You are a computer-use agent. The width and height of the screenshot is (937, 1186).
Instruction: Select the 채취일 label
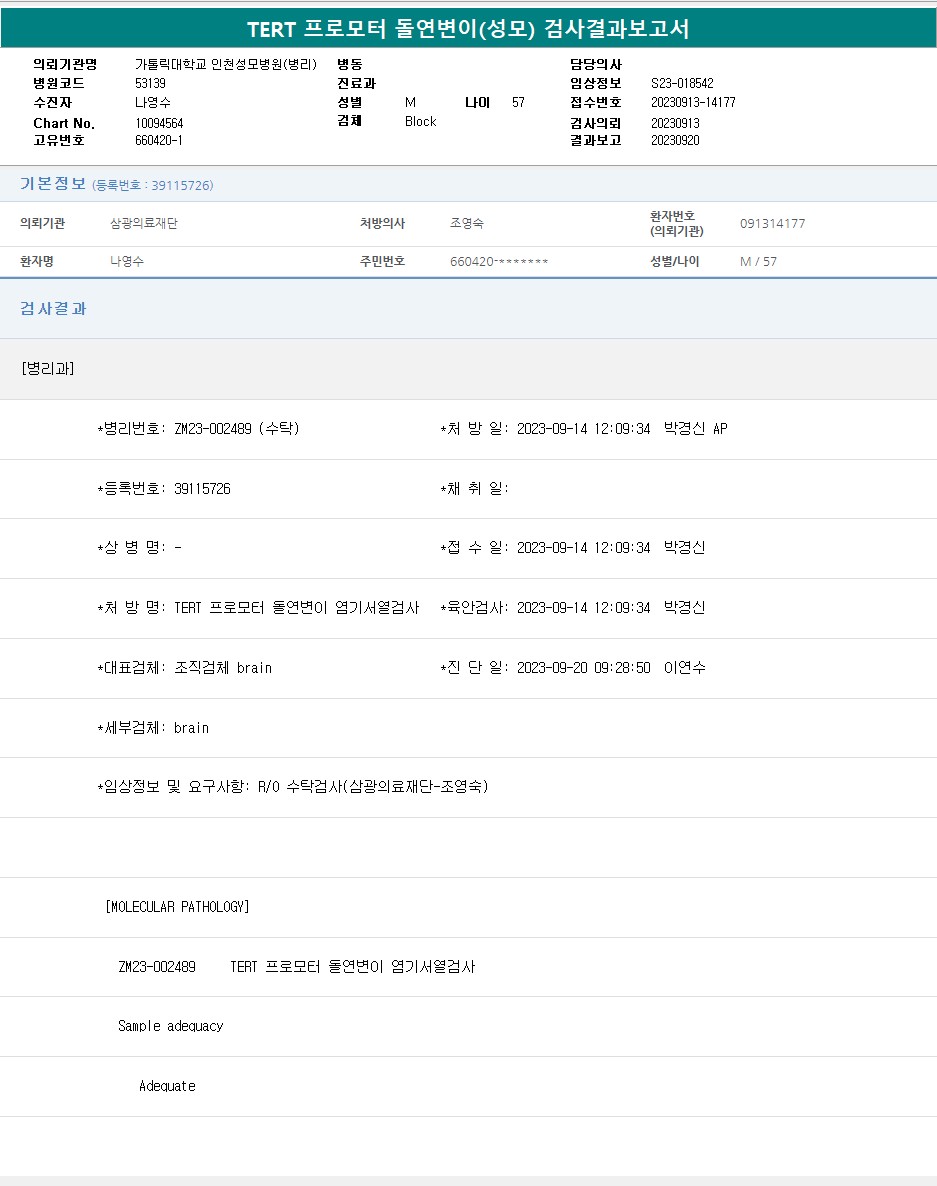click(474, 489)
